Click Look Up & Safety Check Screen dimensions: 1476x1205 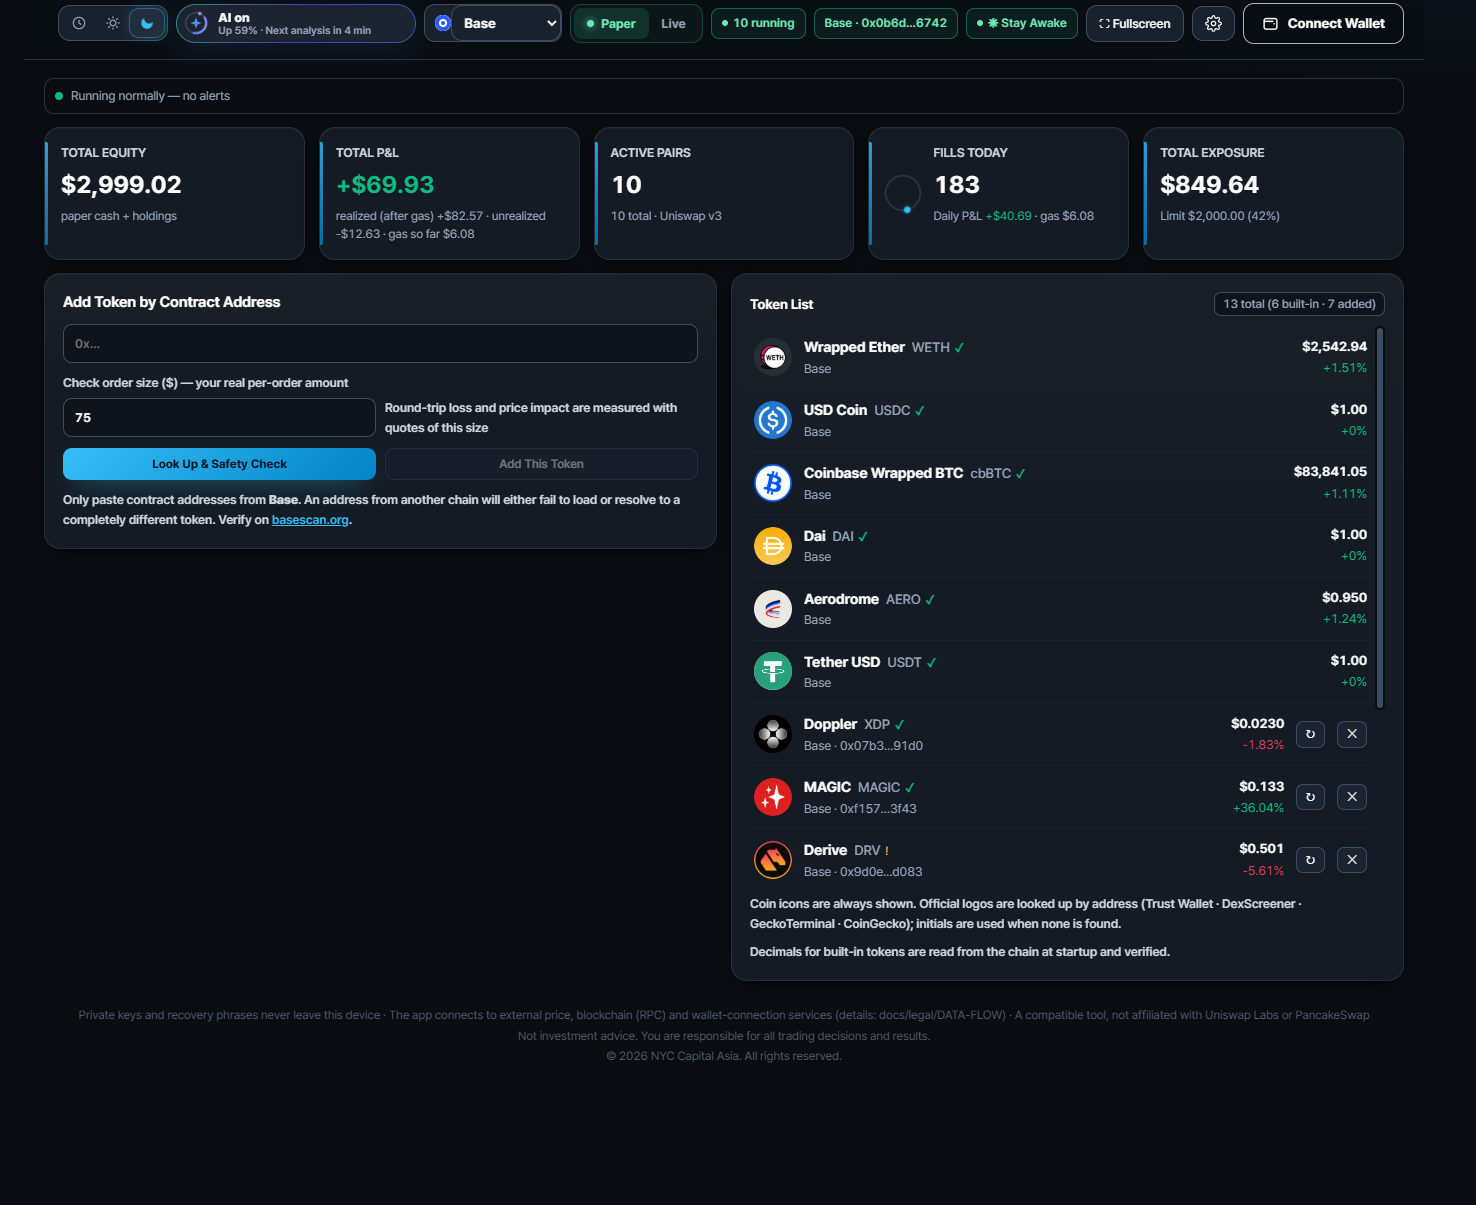(x=219, y=464)
